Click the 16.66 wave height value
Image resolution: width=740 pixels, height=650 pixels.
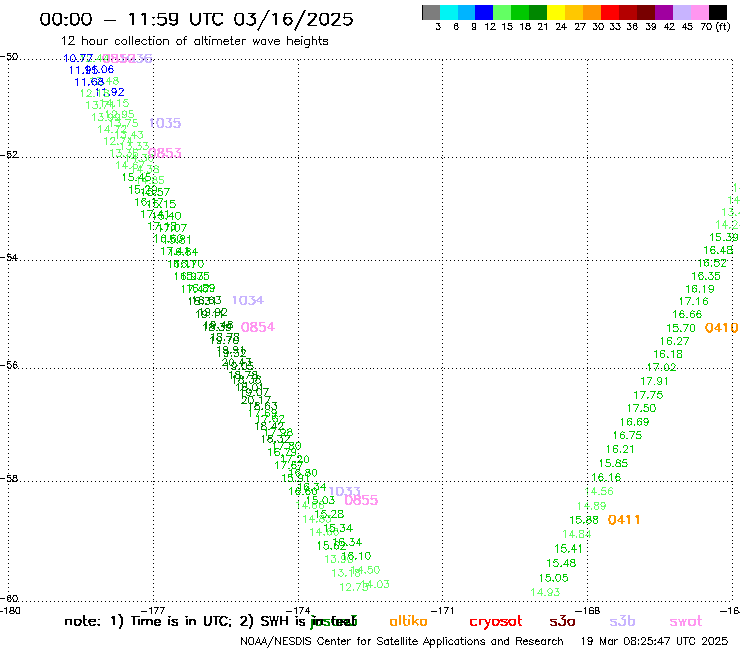click(687, 314)
